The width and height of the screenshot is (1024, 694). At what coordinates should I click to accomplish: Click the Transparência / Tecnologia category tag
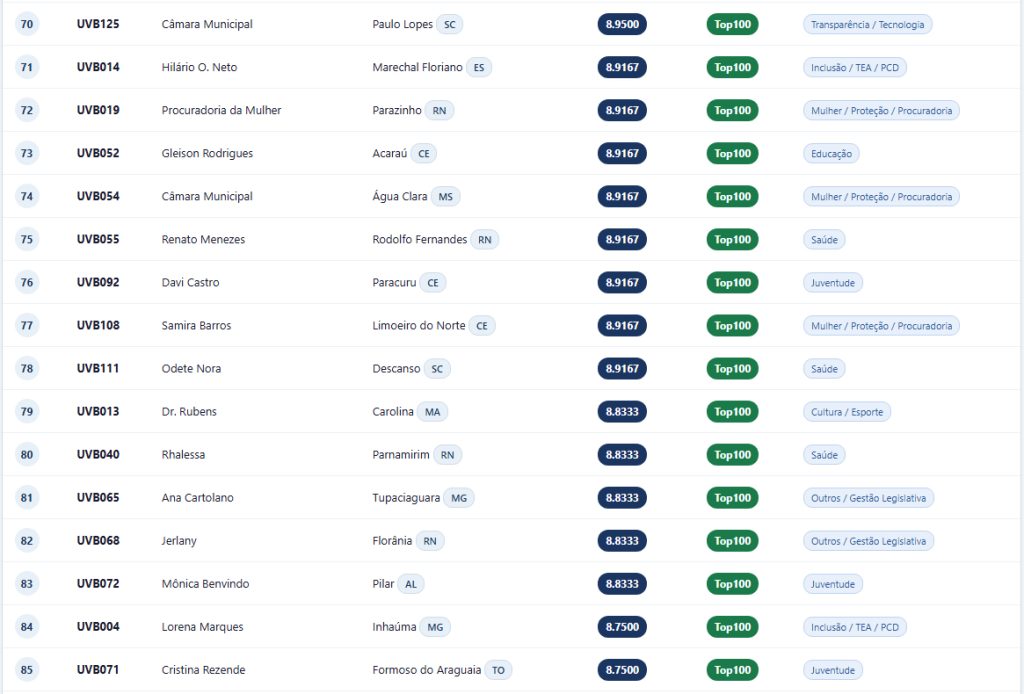pos(867,24)
